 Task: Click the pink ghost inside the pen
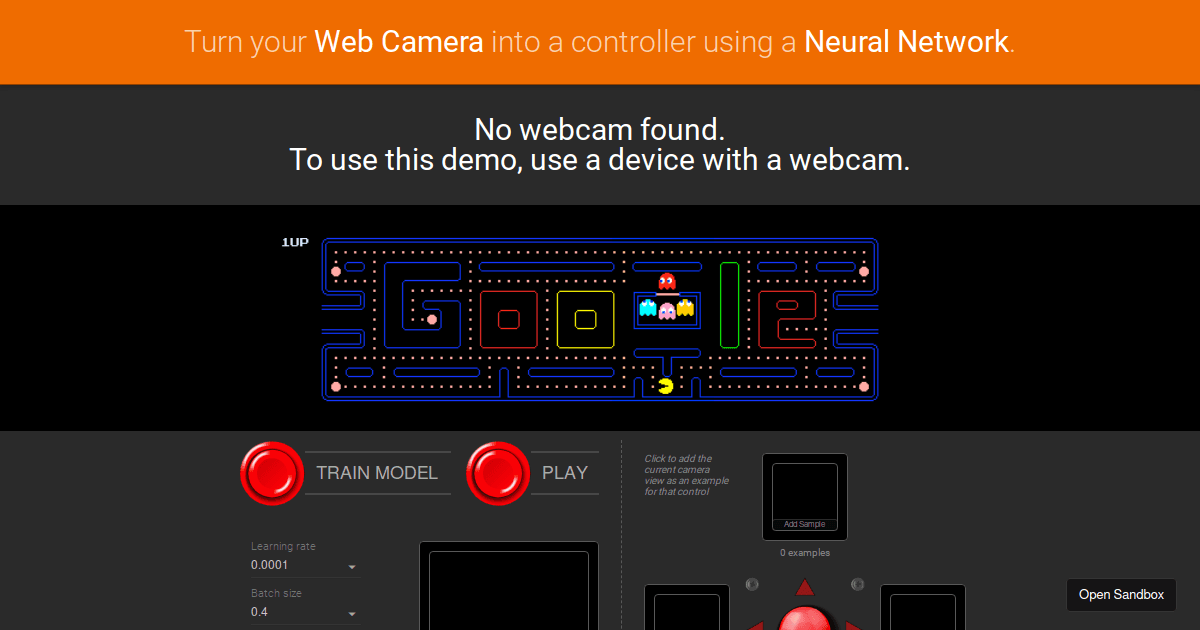[x=667, y=310]
